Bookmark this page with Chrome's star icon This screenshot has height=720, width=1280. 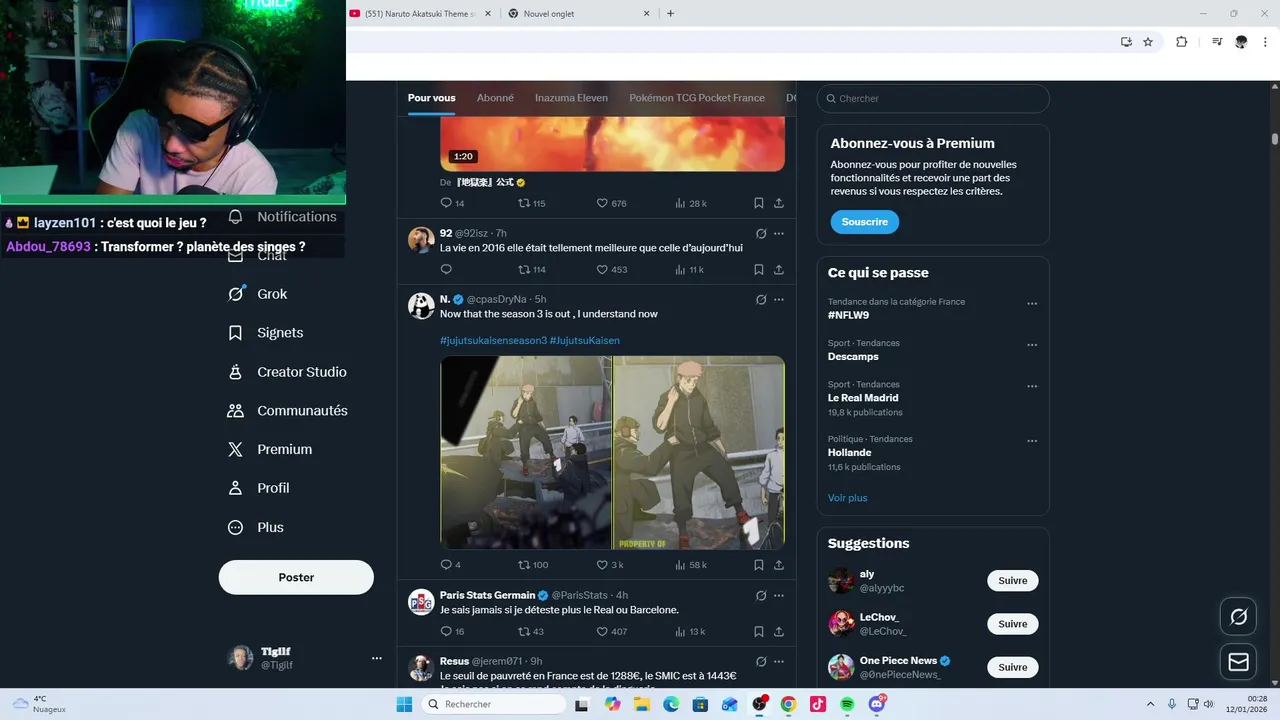(x=1148, y=42)
